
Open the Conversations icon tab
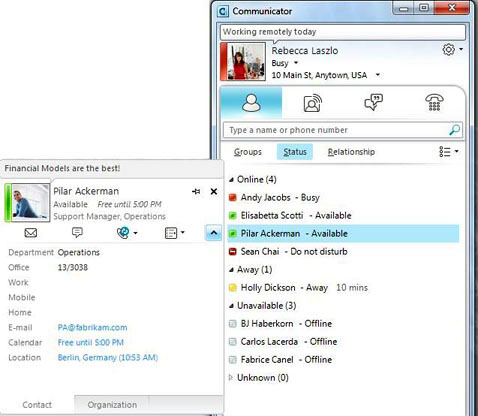click(373, 102)
